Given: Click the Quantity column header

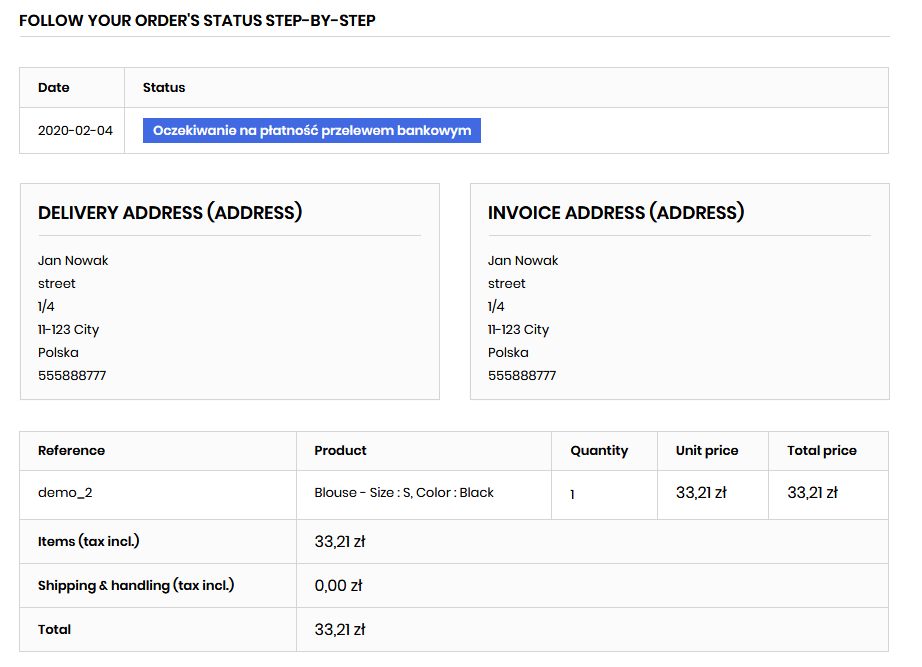Looking at the screenshot, I should pos(599,451).
